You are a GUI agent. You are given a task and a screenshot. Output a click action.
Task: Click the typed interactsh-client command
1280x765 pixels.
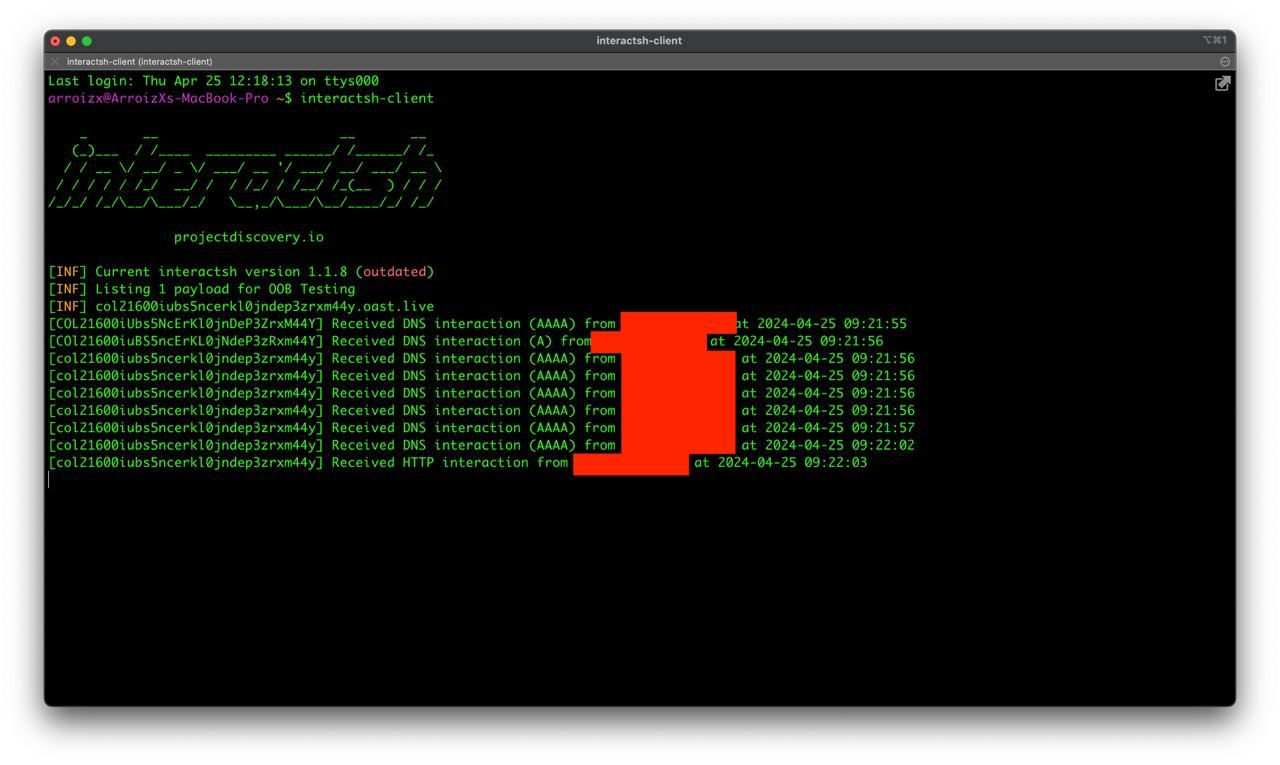pyautogui.click(x=367, y=98)
